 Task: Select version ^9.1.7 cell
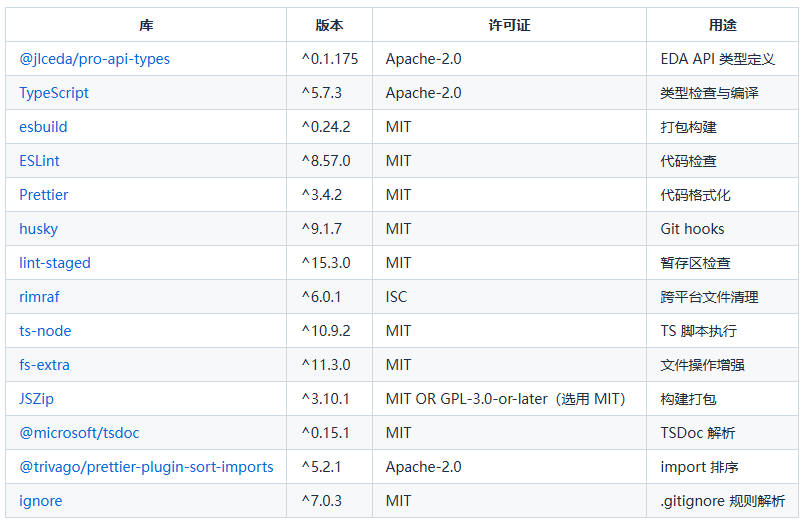329,228
